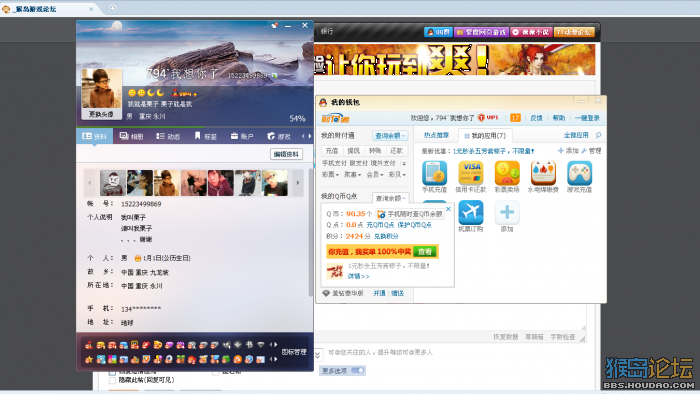This screenshot has height=394, width=700.
Task: Open the 游戏 games tab
Action: pyautogui.click(x=279, y=136)
